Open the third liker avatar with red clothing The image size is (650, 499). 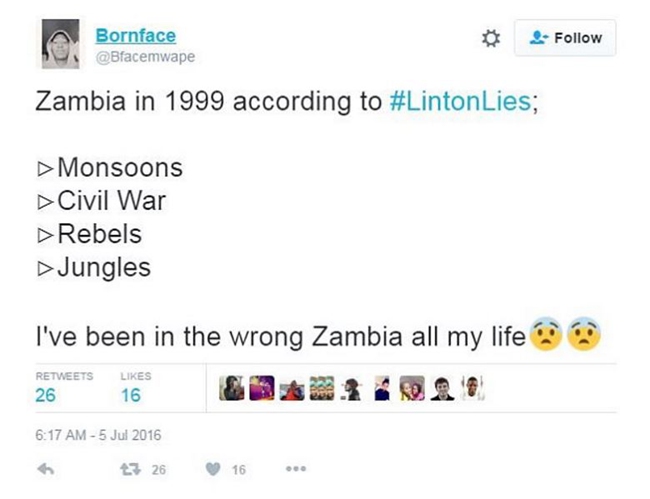coord(292,388)
